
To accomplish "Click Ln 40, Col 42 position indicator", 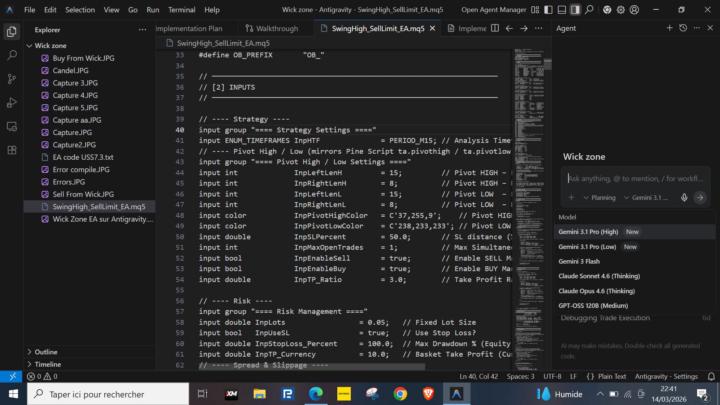I will 478,377.
